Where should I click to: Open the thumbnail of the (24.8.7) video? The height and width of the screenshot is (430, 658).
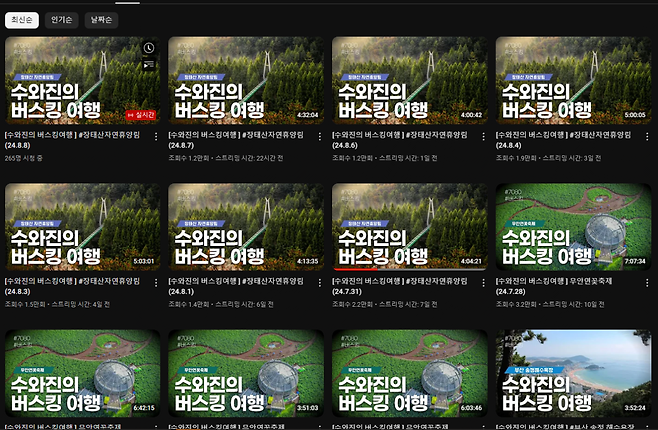246,80
